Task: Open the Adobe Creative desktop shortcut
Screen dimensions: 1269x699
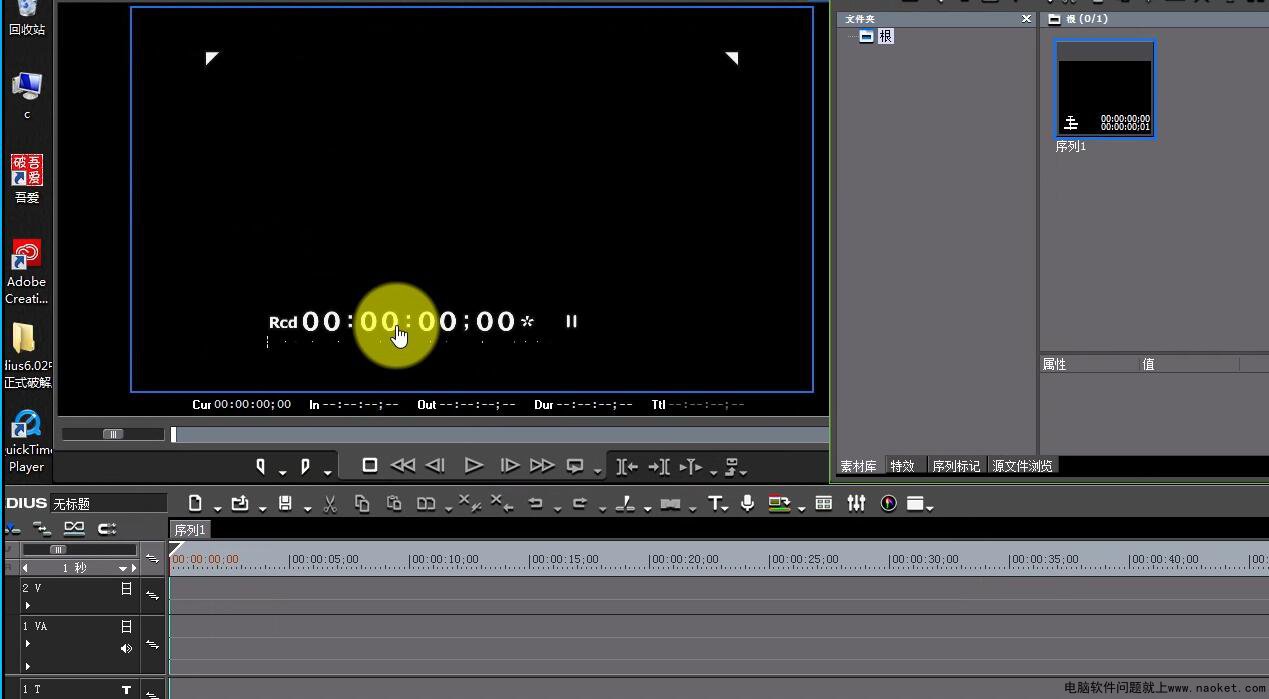Action: pyautogui.click(x=26, y=272)
